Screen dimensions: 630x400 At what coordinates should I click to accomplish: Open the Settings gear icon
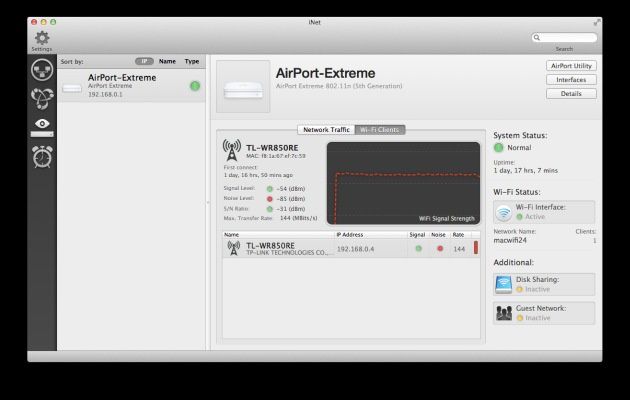(42, 38)
